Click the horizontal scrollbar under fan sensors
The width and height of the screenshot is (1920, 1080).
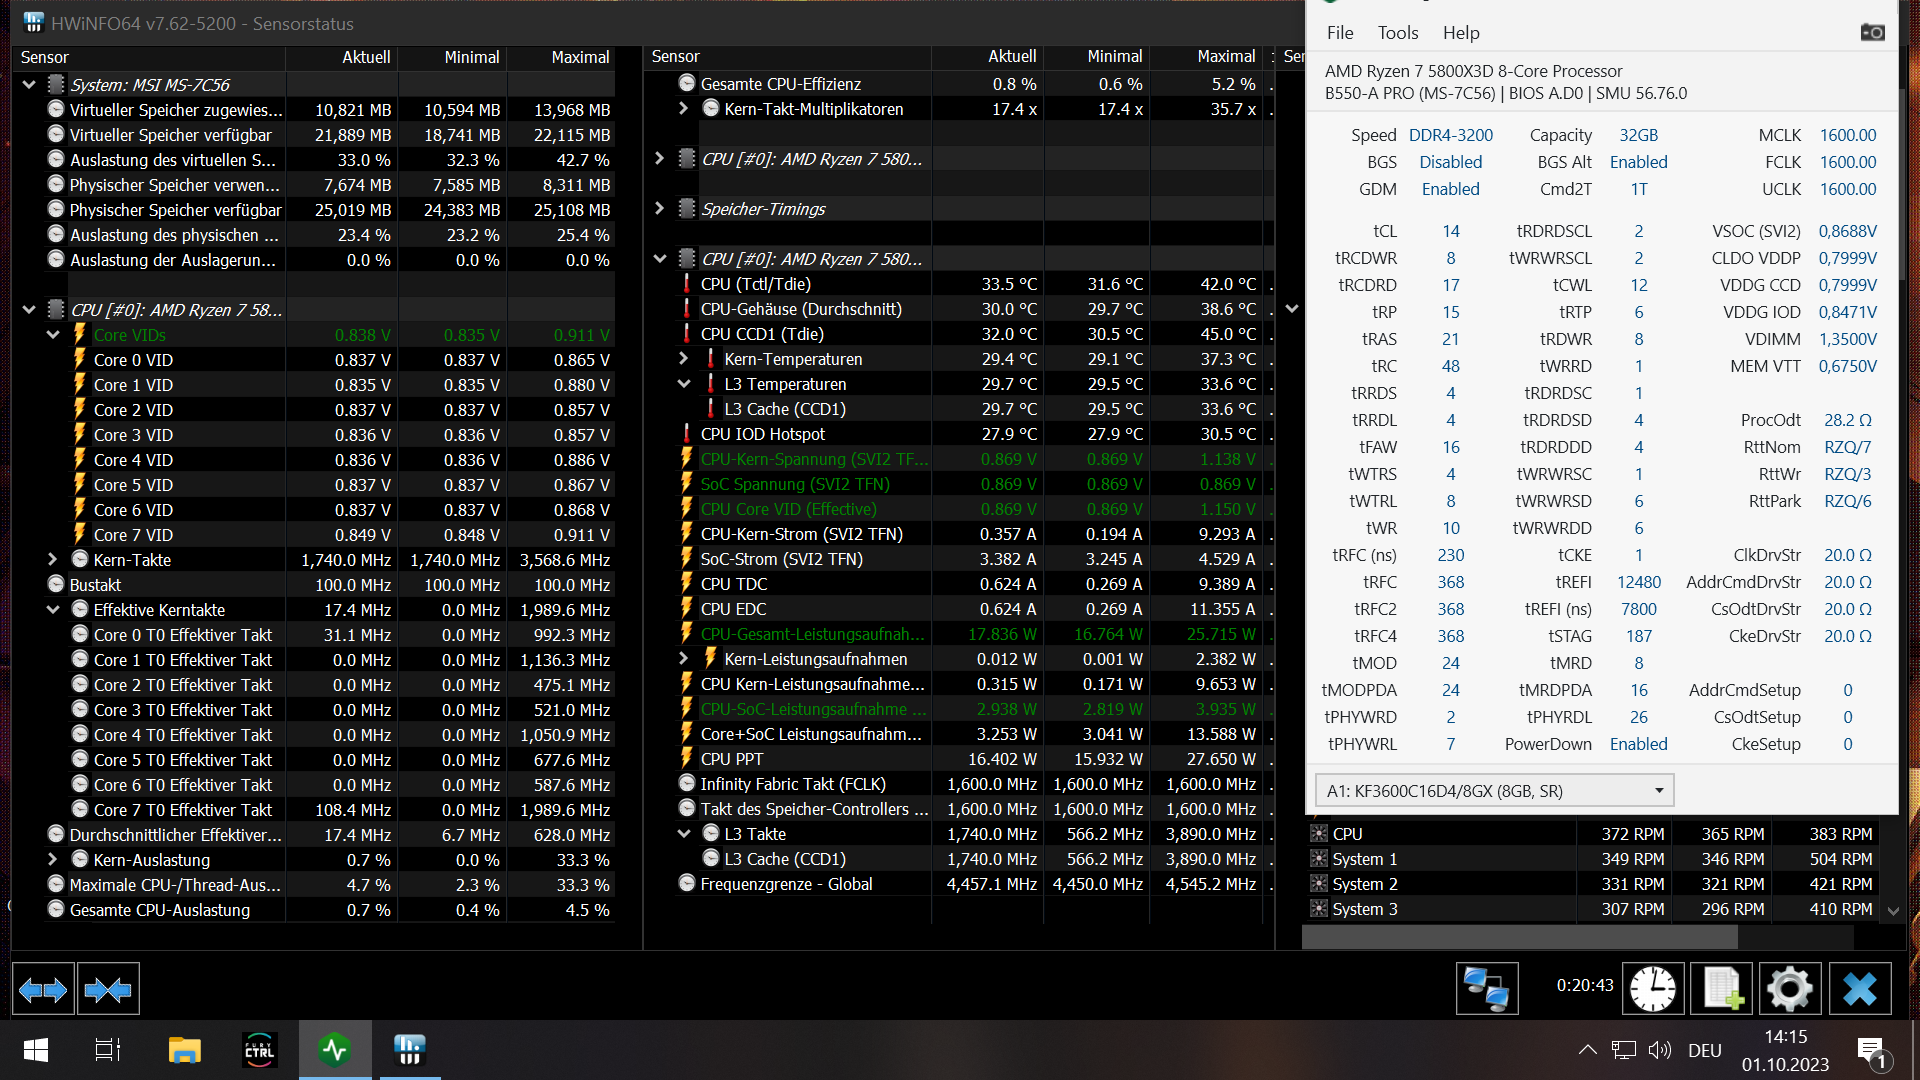pos(1520,938)
